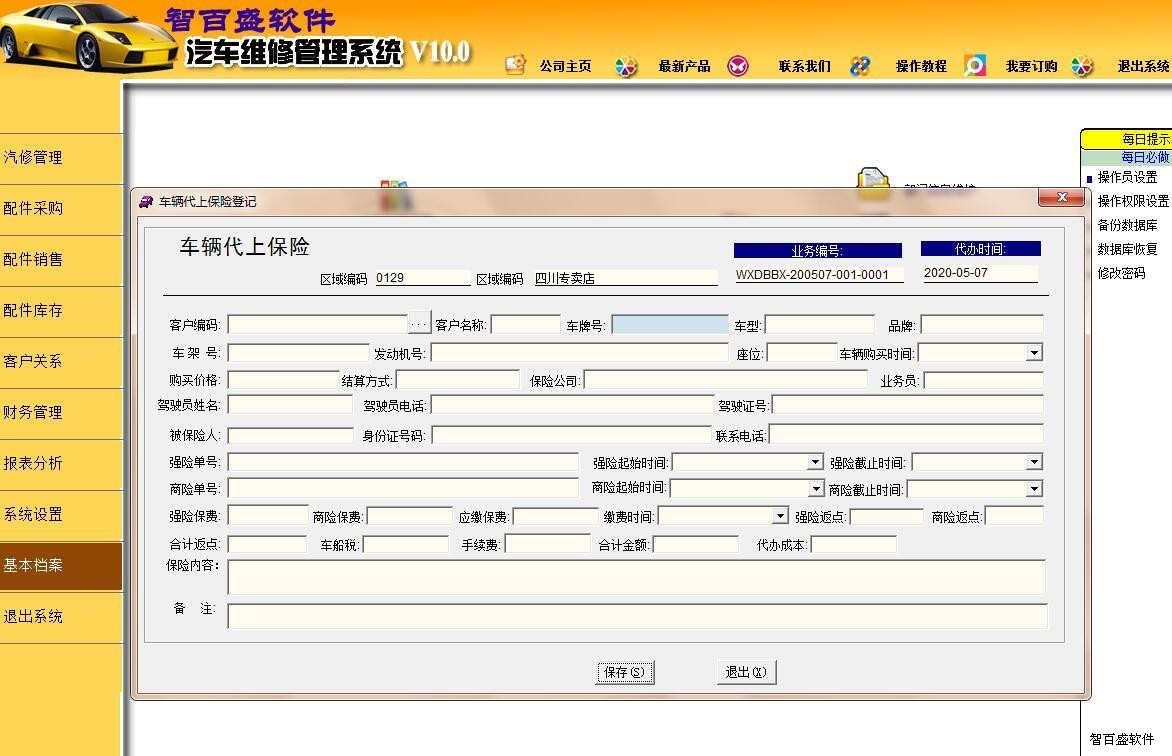Click the 车牌号 input field

pyautogui.click(x=669, y=325)
